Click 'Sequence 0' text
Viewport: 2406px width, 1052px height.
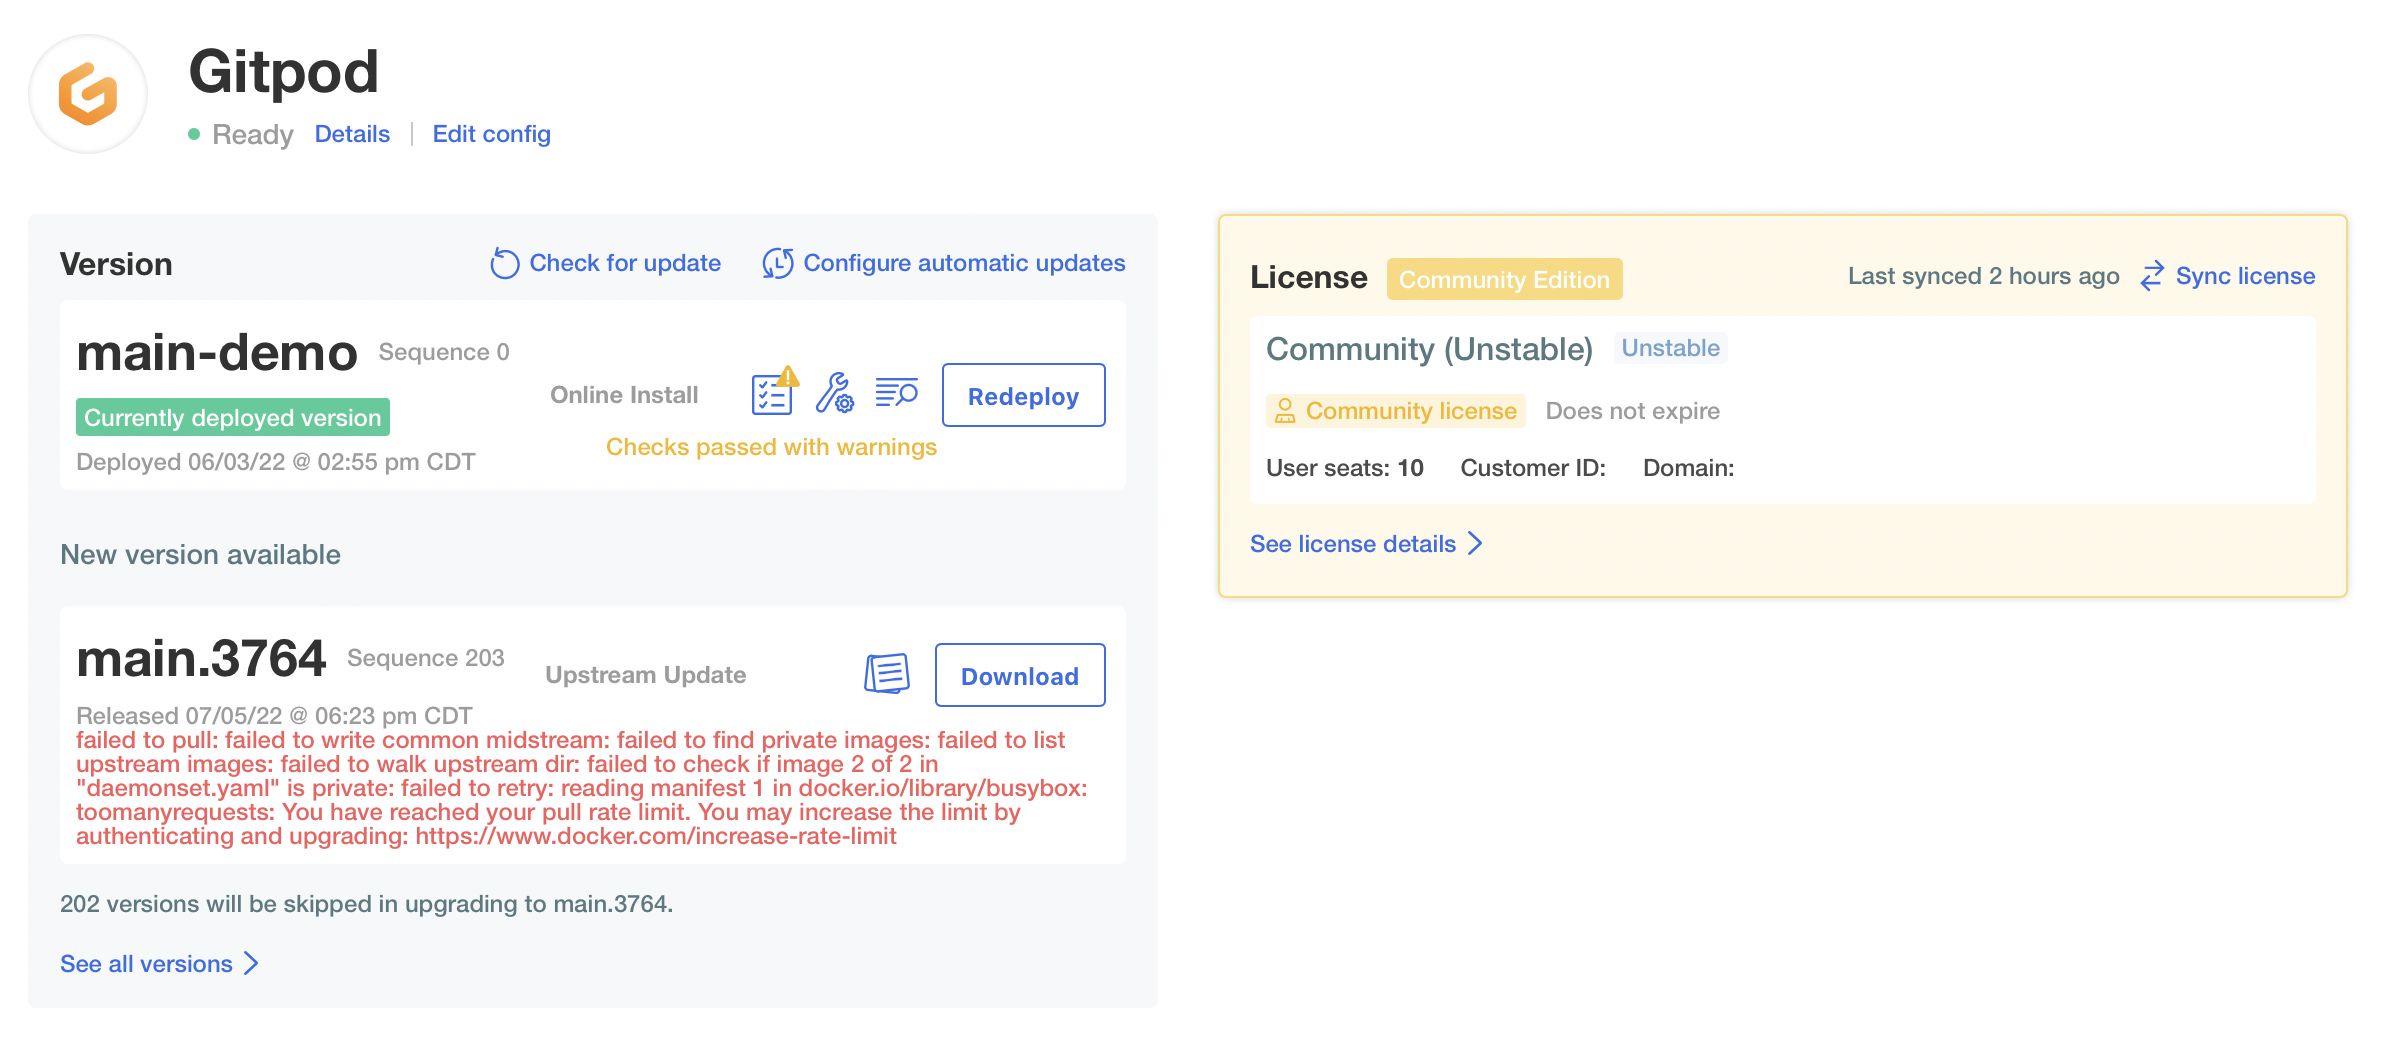pos(444,352)
